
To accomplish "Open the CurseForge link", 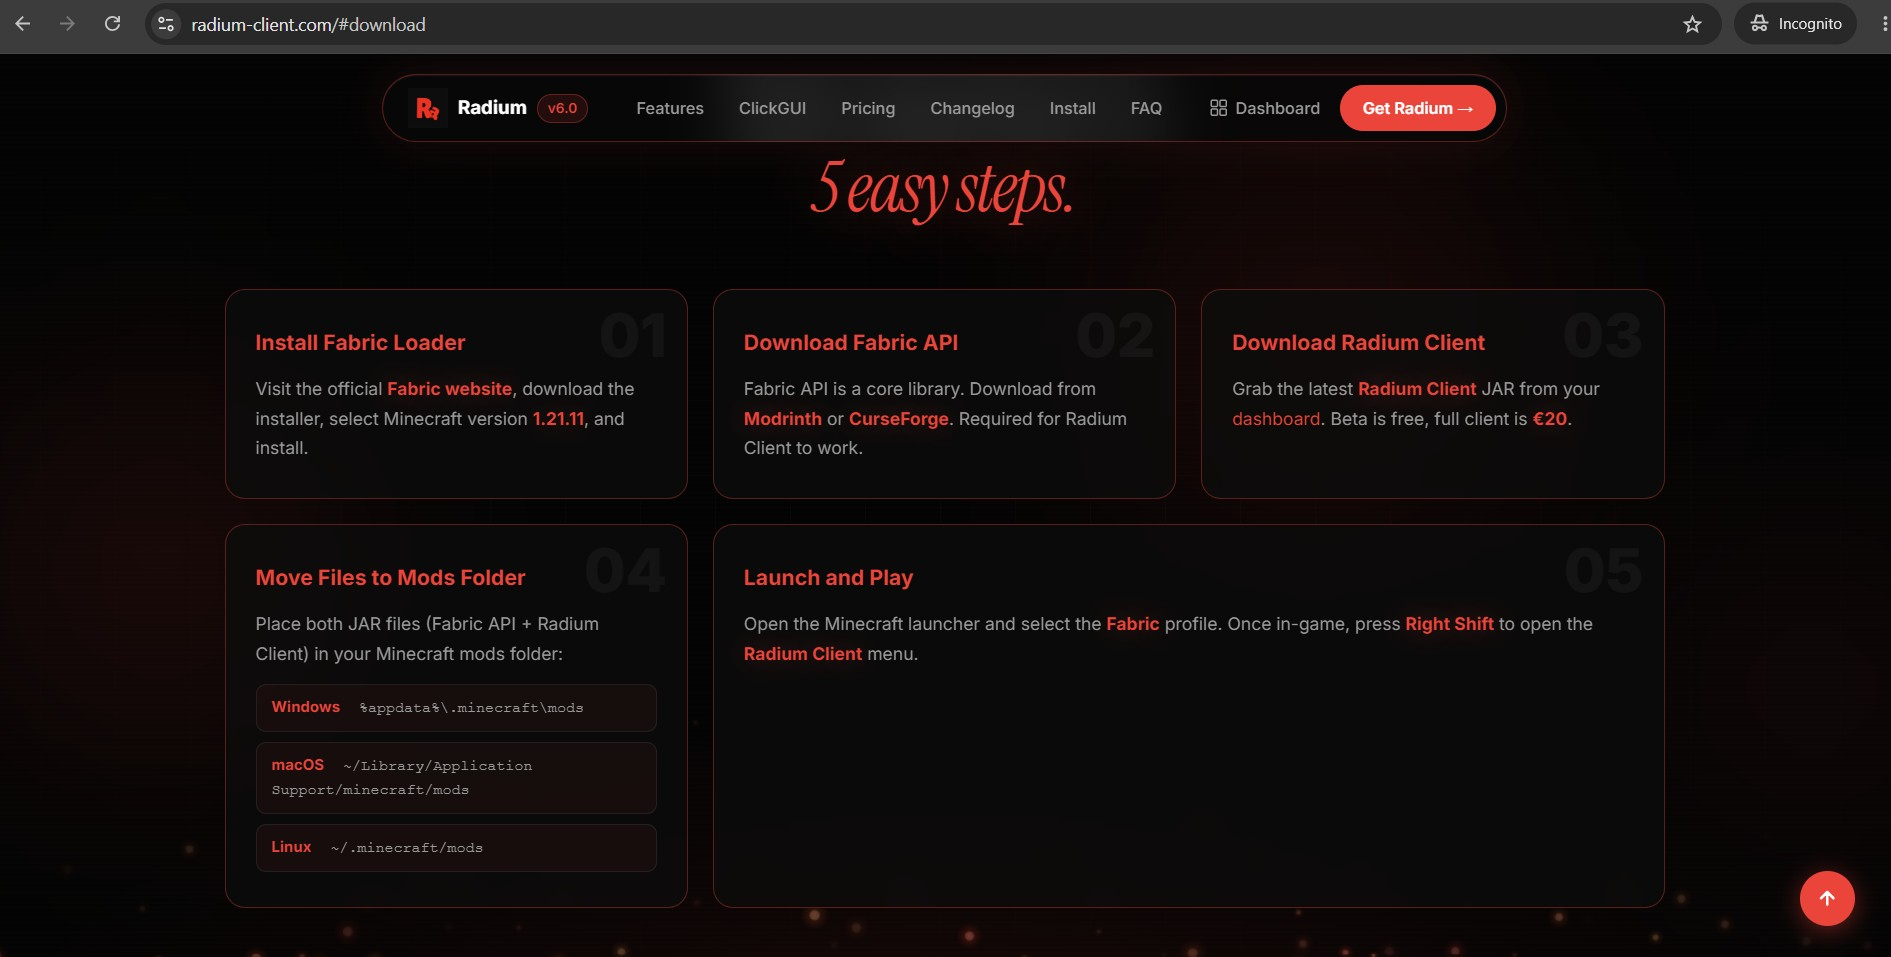I will (898, 419).
